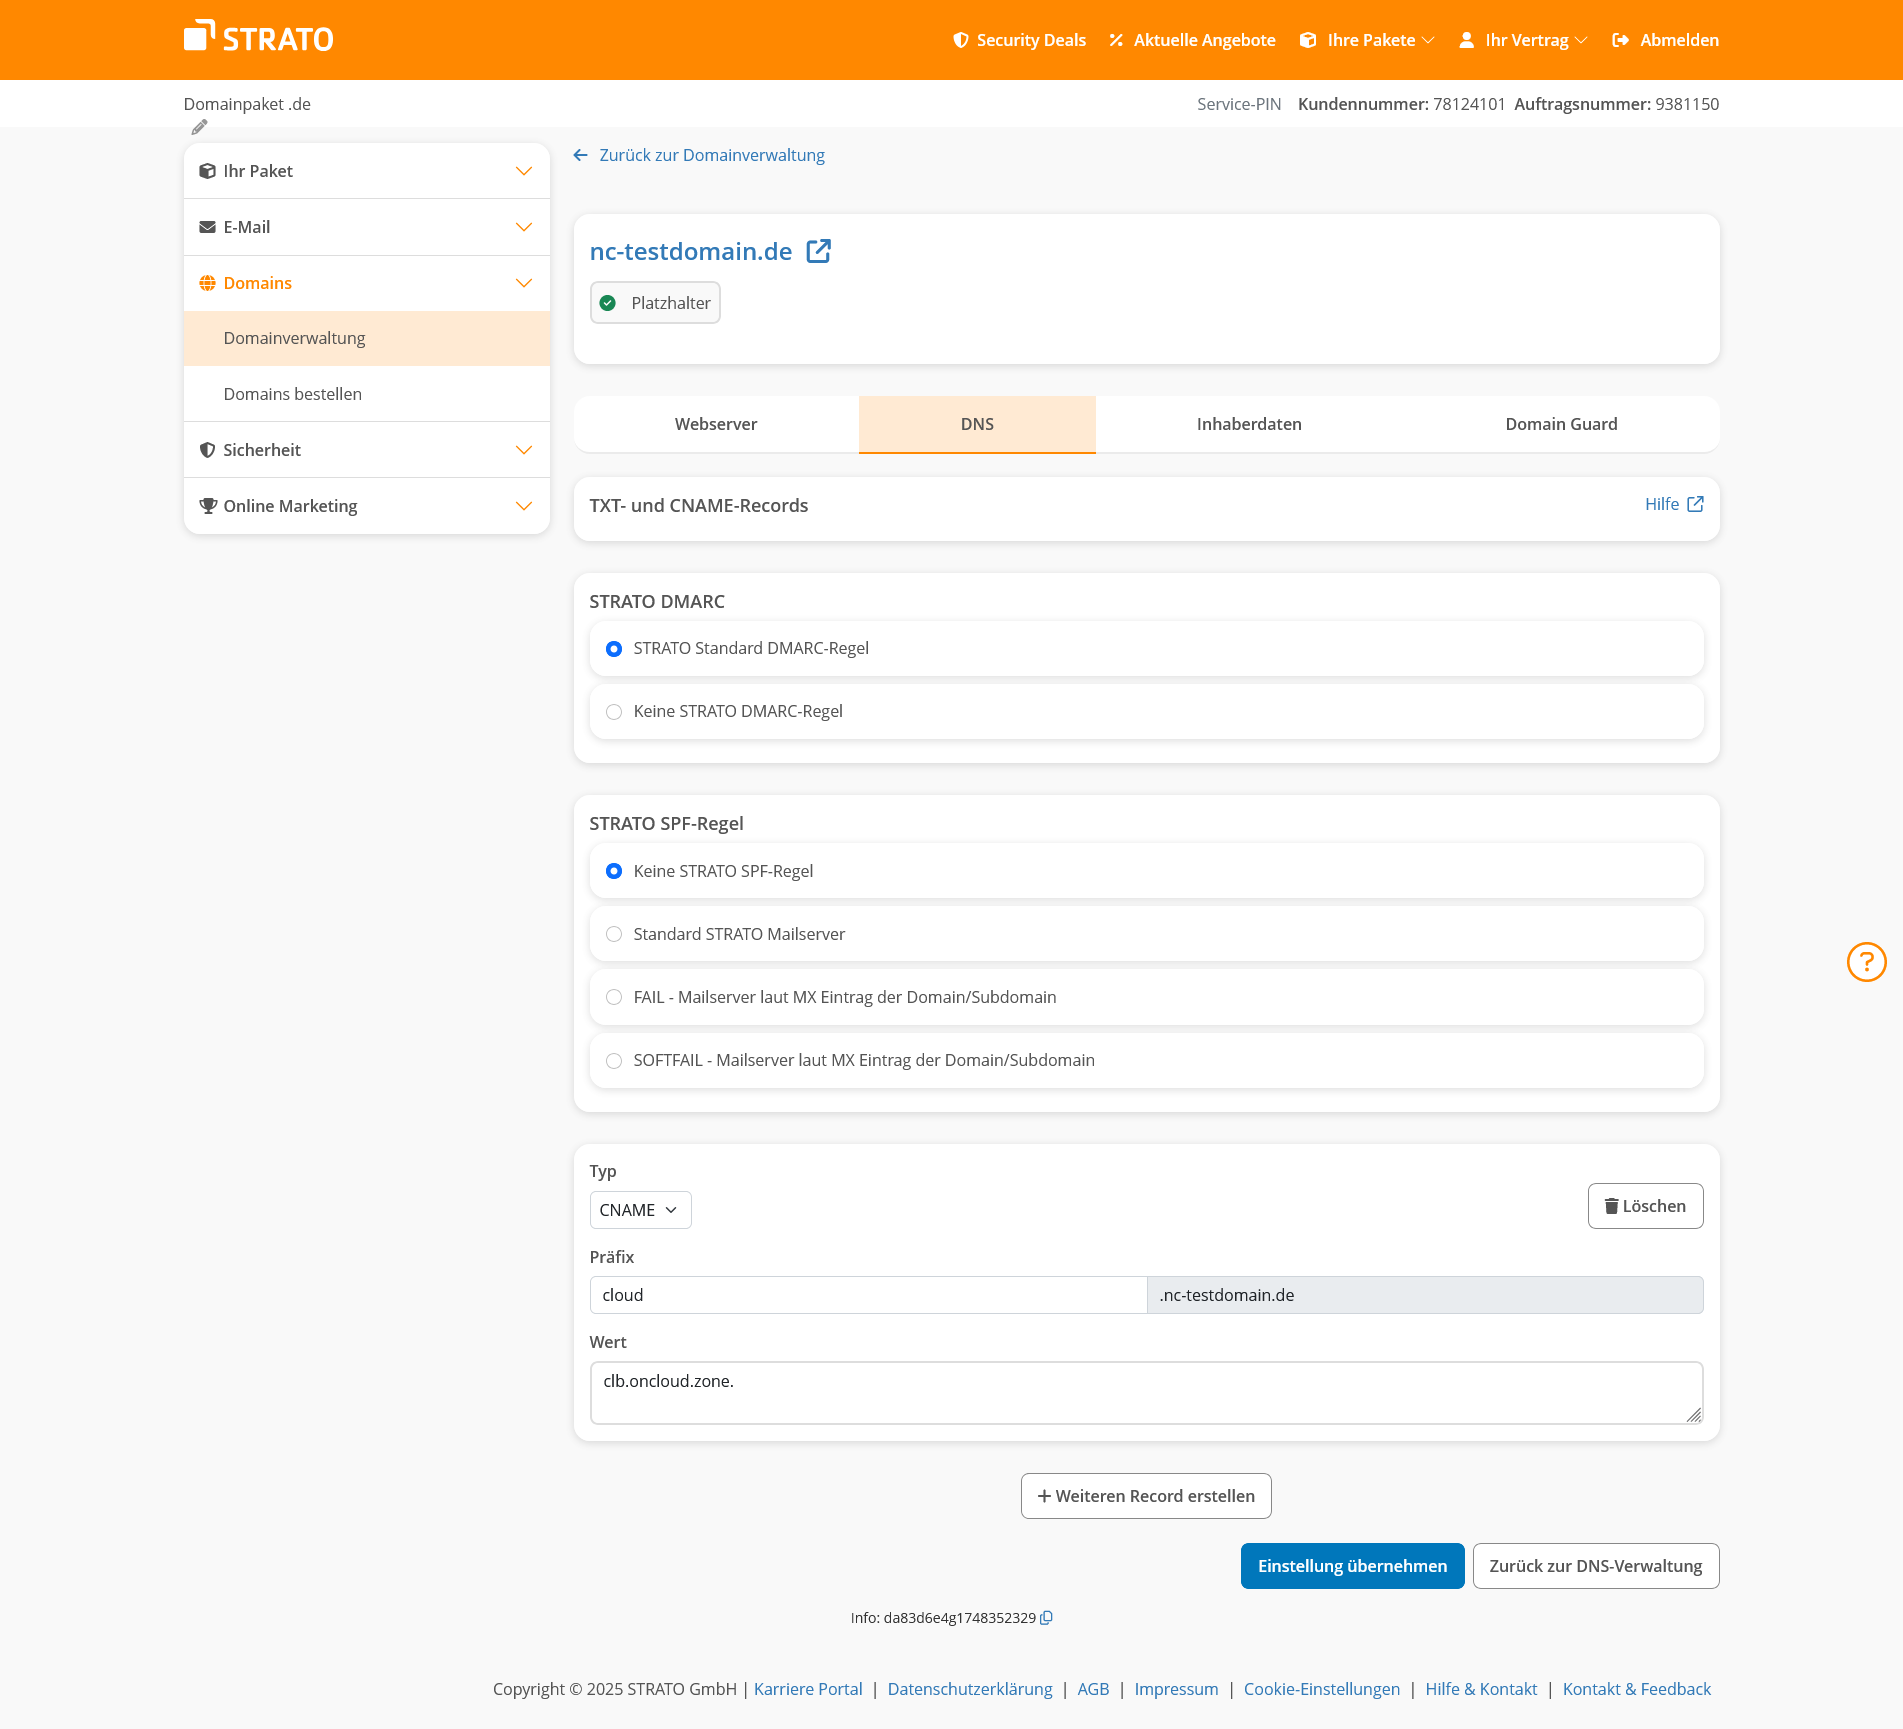1903x1729 pixels.
Task: Switch to the DNS tab
Action: pos(977,424)
